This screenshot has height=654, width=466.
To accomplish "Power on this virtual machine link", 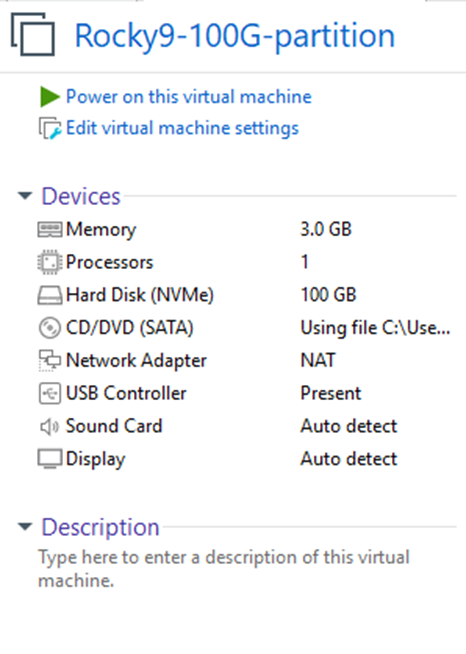I will (x=189, y=97).
